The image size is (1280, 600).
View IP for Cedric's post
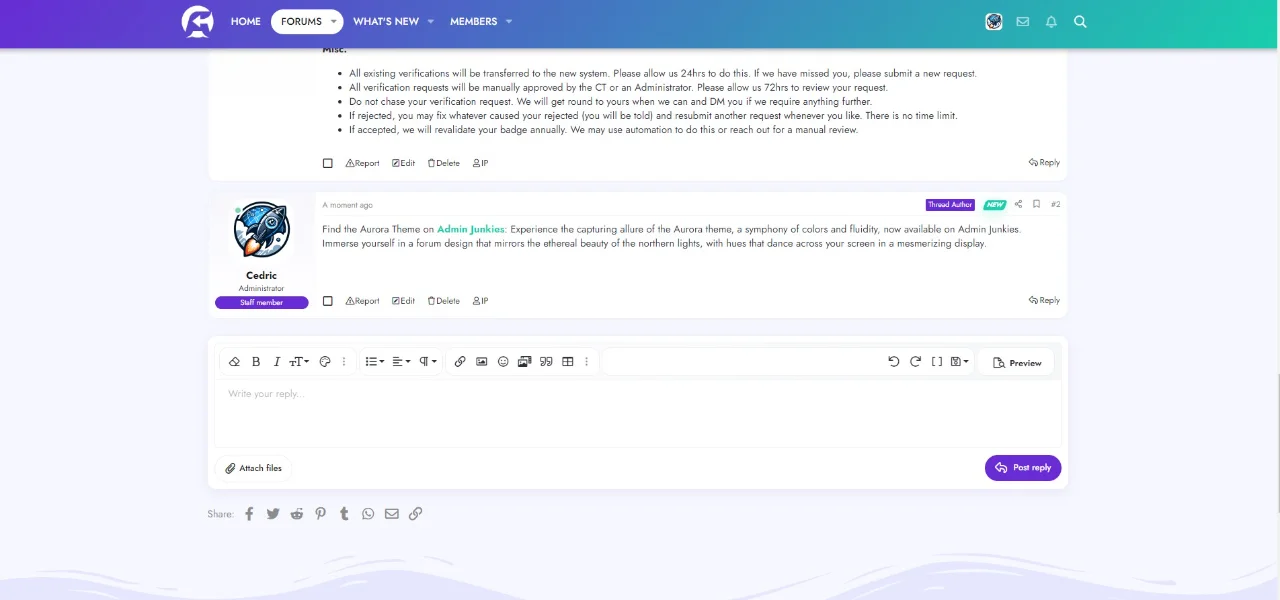[480, 301]
